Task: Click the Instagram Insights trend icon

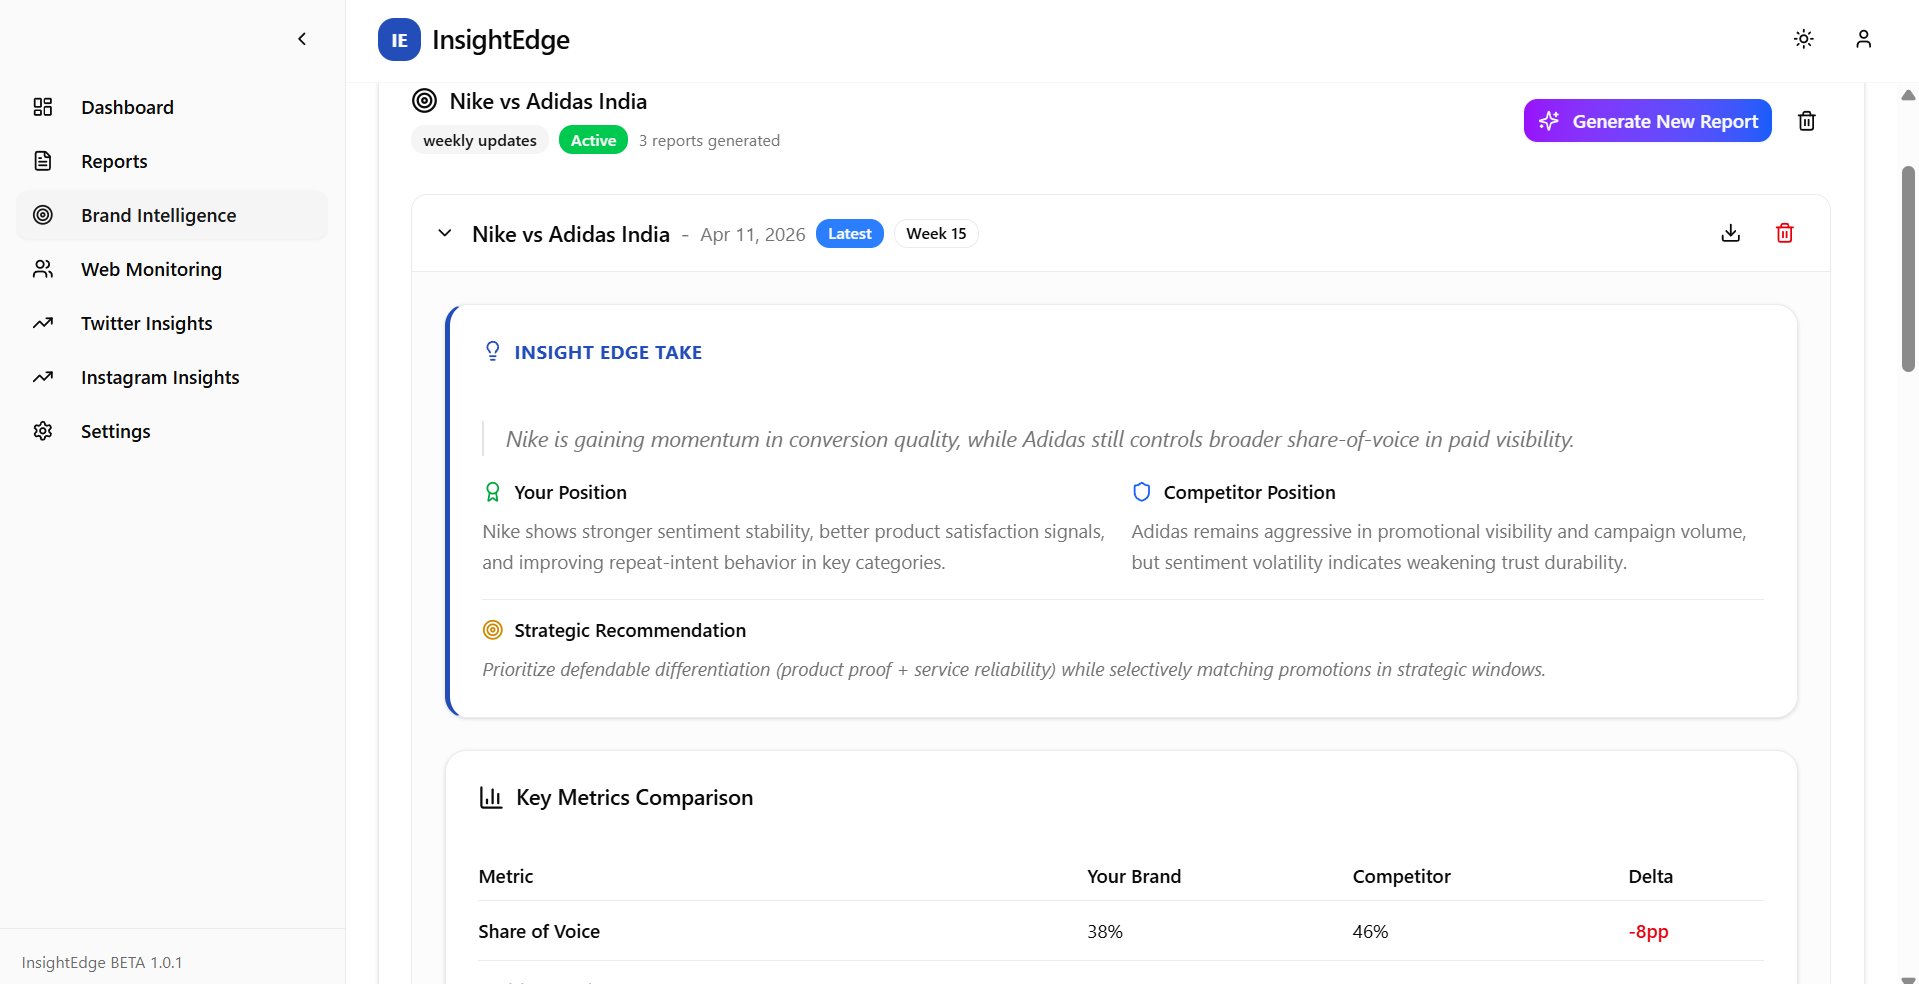Action: click(43, 377)
